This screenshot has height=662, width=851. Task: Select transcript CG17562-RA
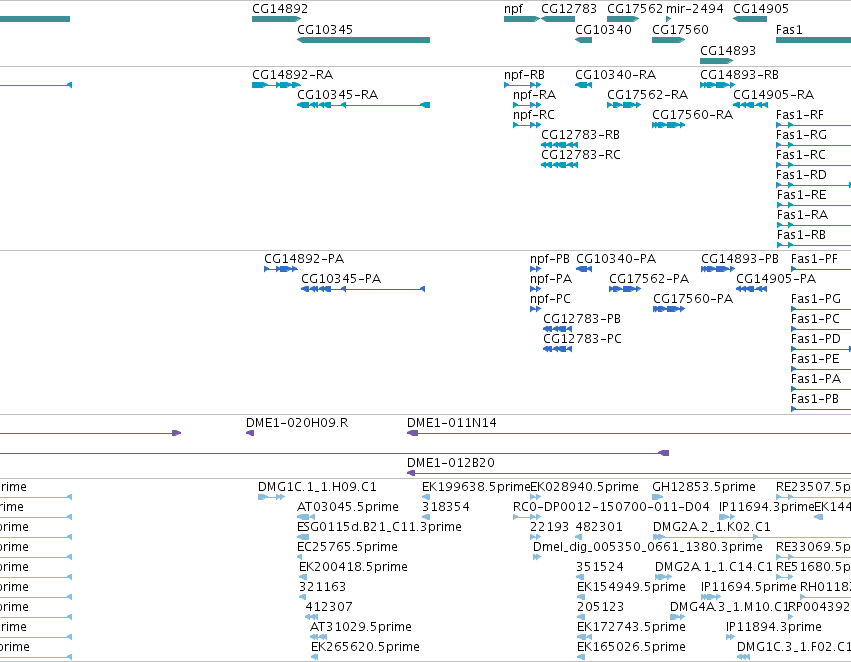(624, 105)
